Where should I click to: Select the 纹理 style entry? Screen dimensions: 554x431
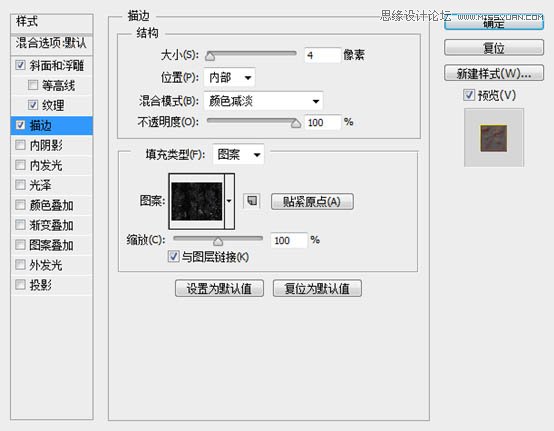(52, 105)
